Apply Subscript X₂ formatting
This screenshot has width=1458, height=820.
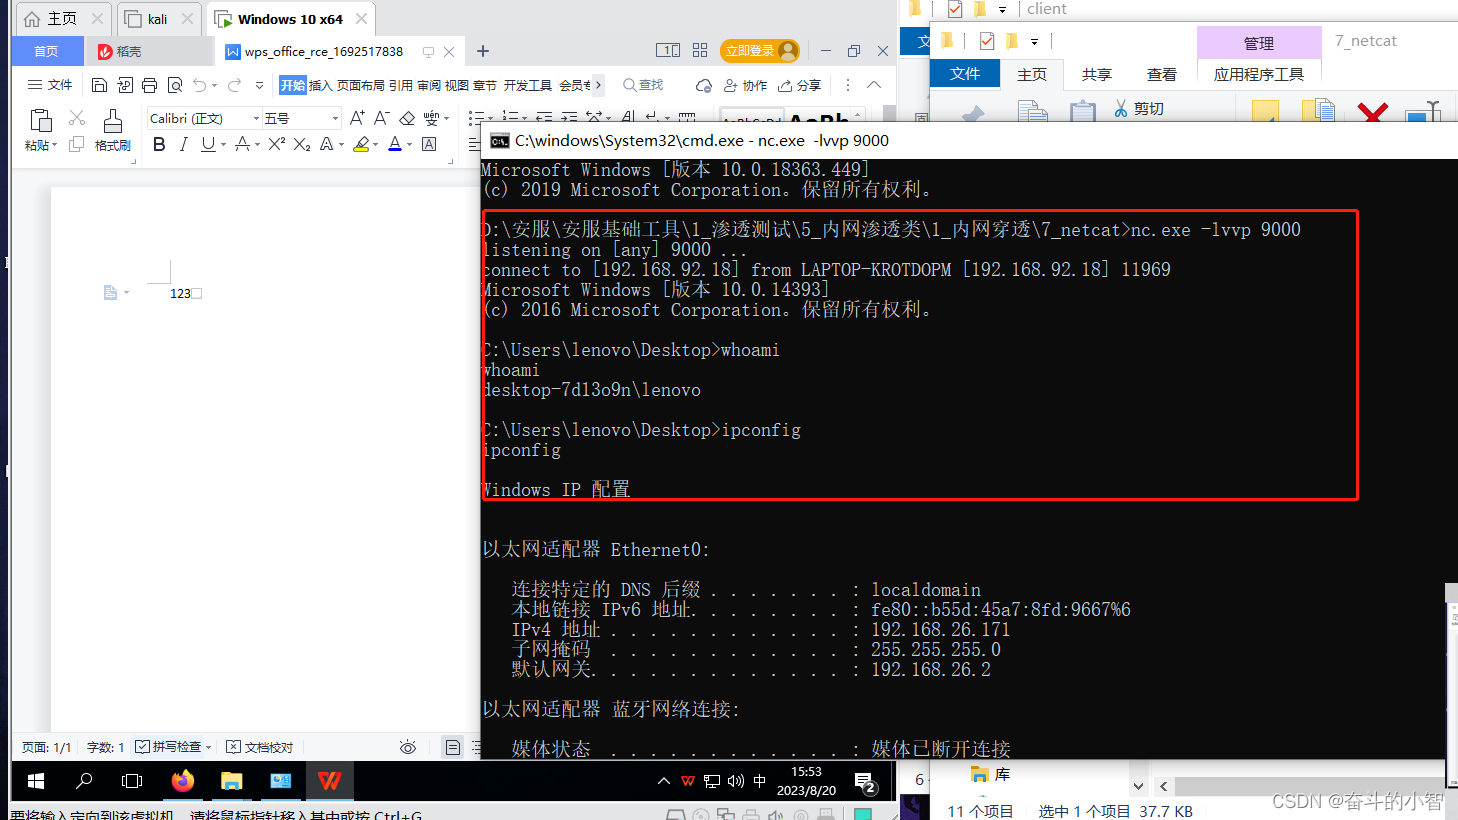pyautogui.click(x=302, y=145)
